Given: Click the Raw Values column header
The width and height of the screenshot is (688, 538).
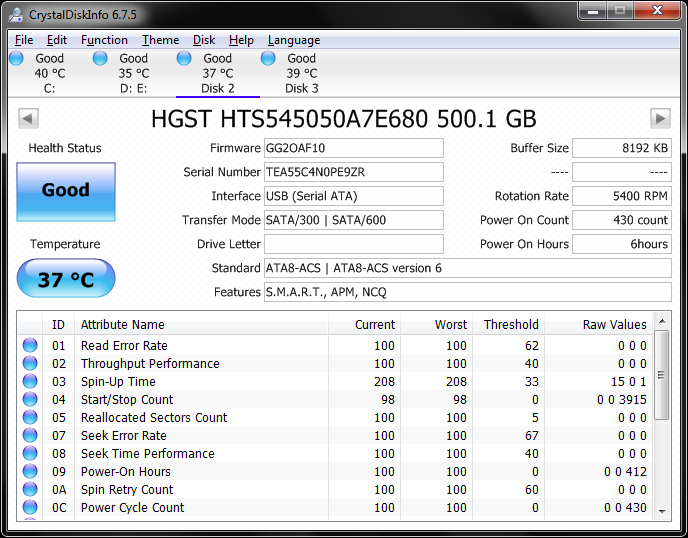Looking at the screenshot, I should pos(598,324).
